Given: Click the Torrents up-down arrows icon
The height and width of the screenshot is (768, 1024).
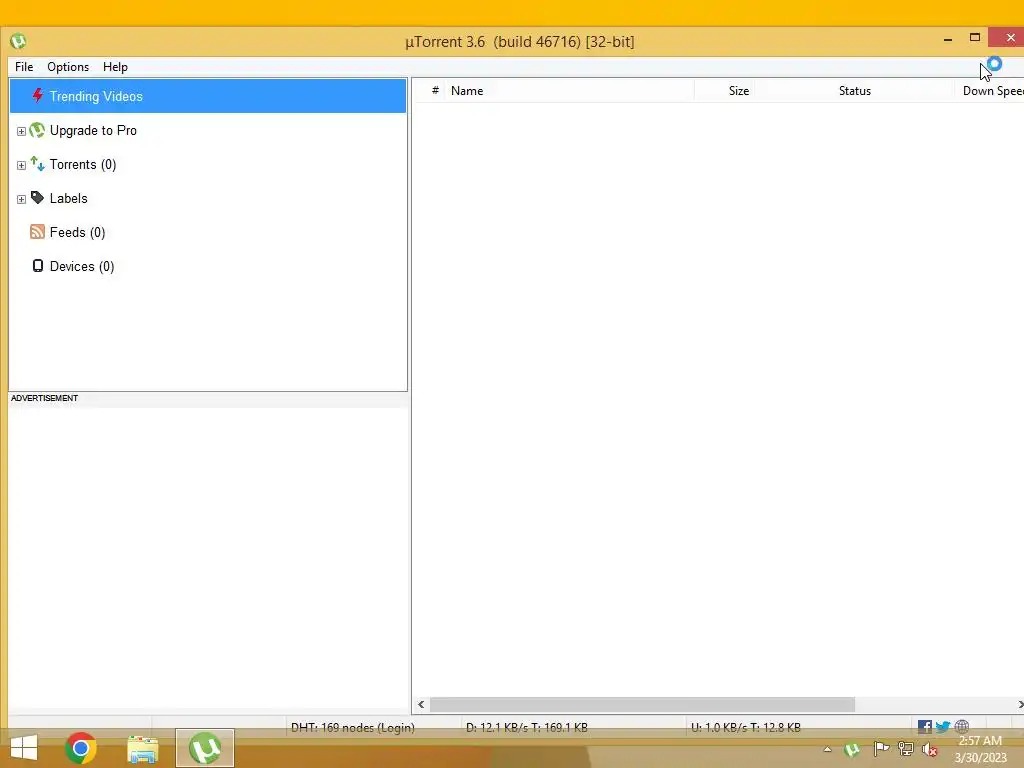Looking at the screenshot, I should coord(37,164).
